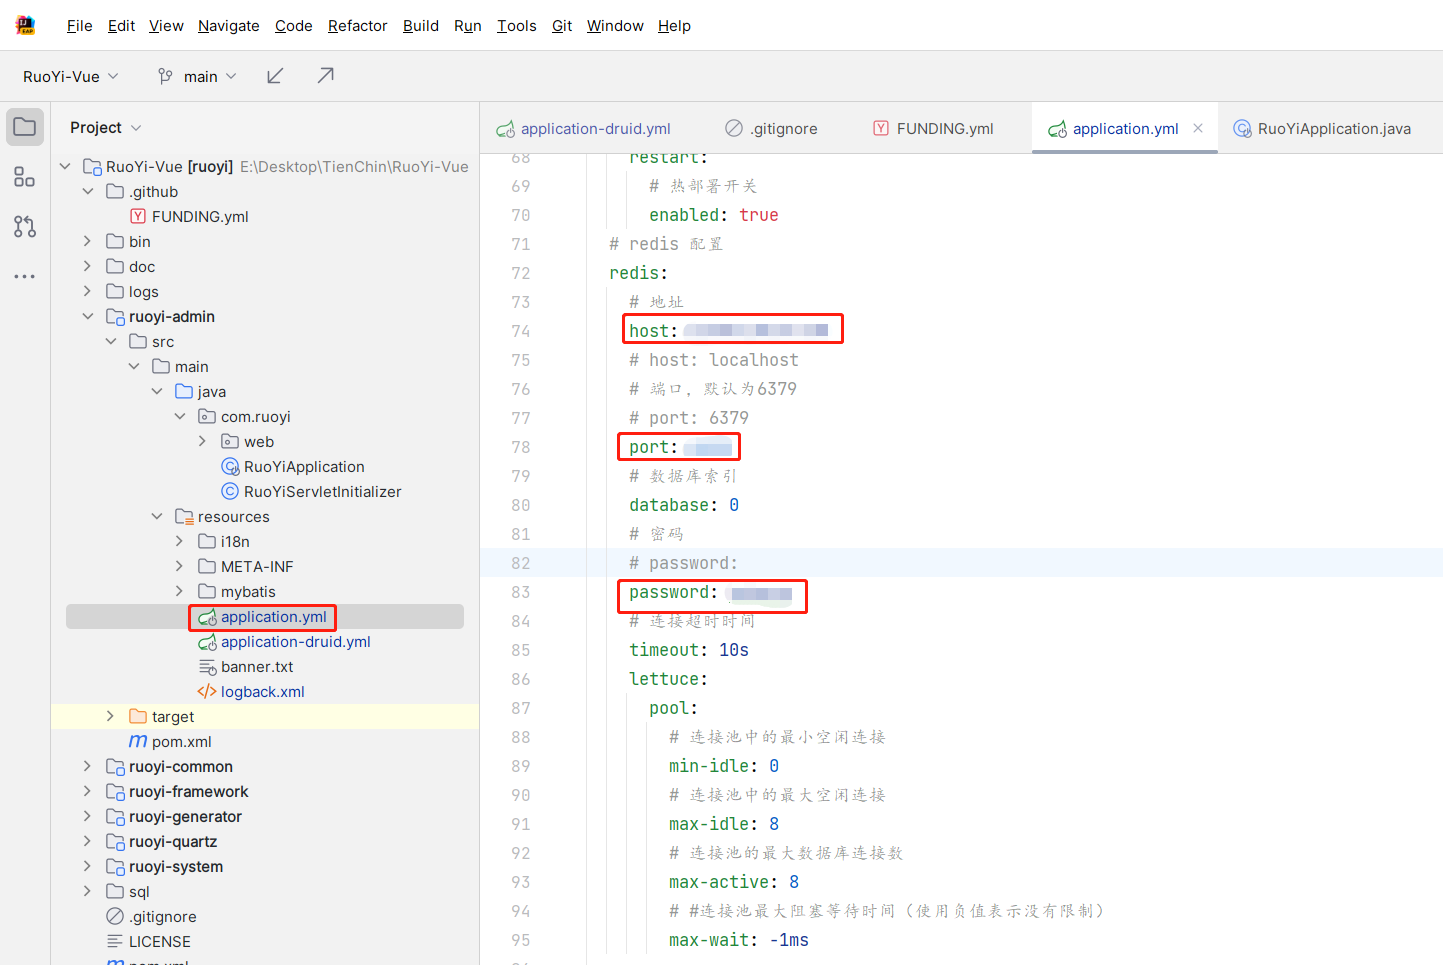Click the 'max-wait: -1ms' code line

tap(739, 940)
